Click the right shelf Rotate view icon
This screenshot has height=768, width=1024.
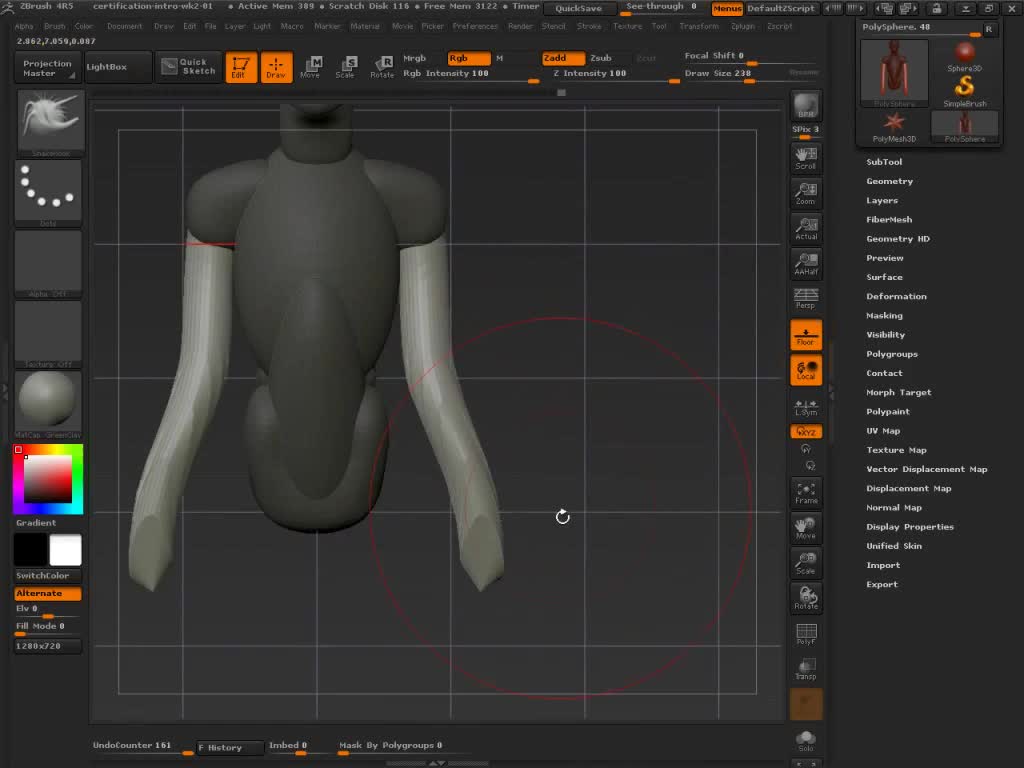(806, 600)
